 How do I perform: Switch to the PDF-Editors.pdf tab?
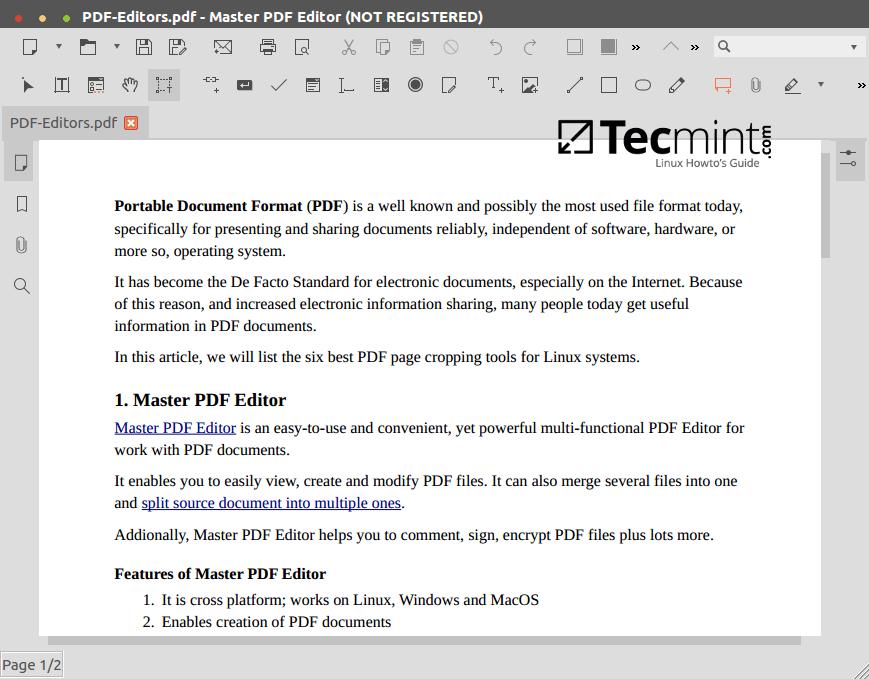click(65, 122)
